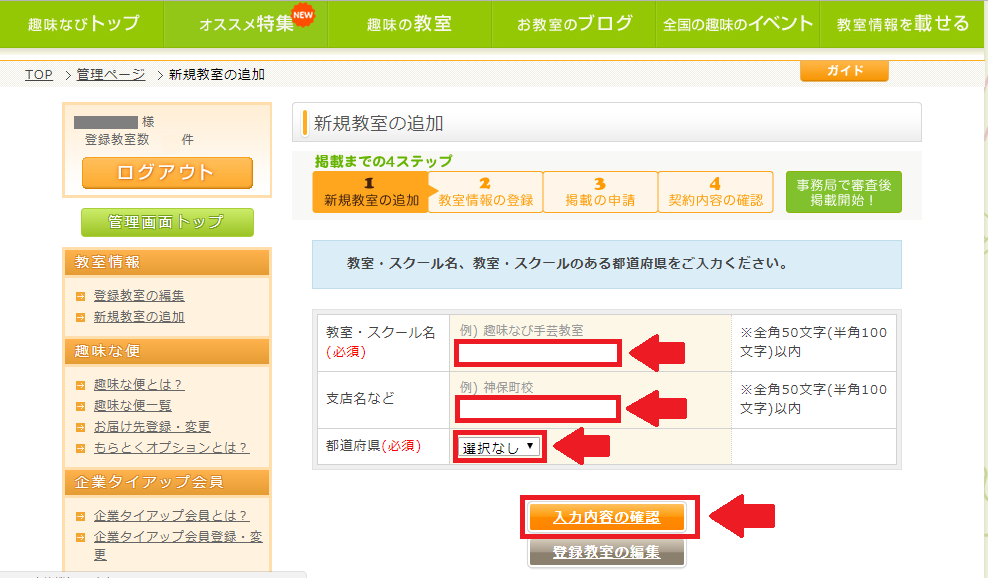Open お教室のブログ navigation tab
988x578 pixels.
tap(574, 24)
